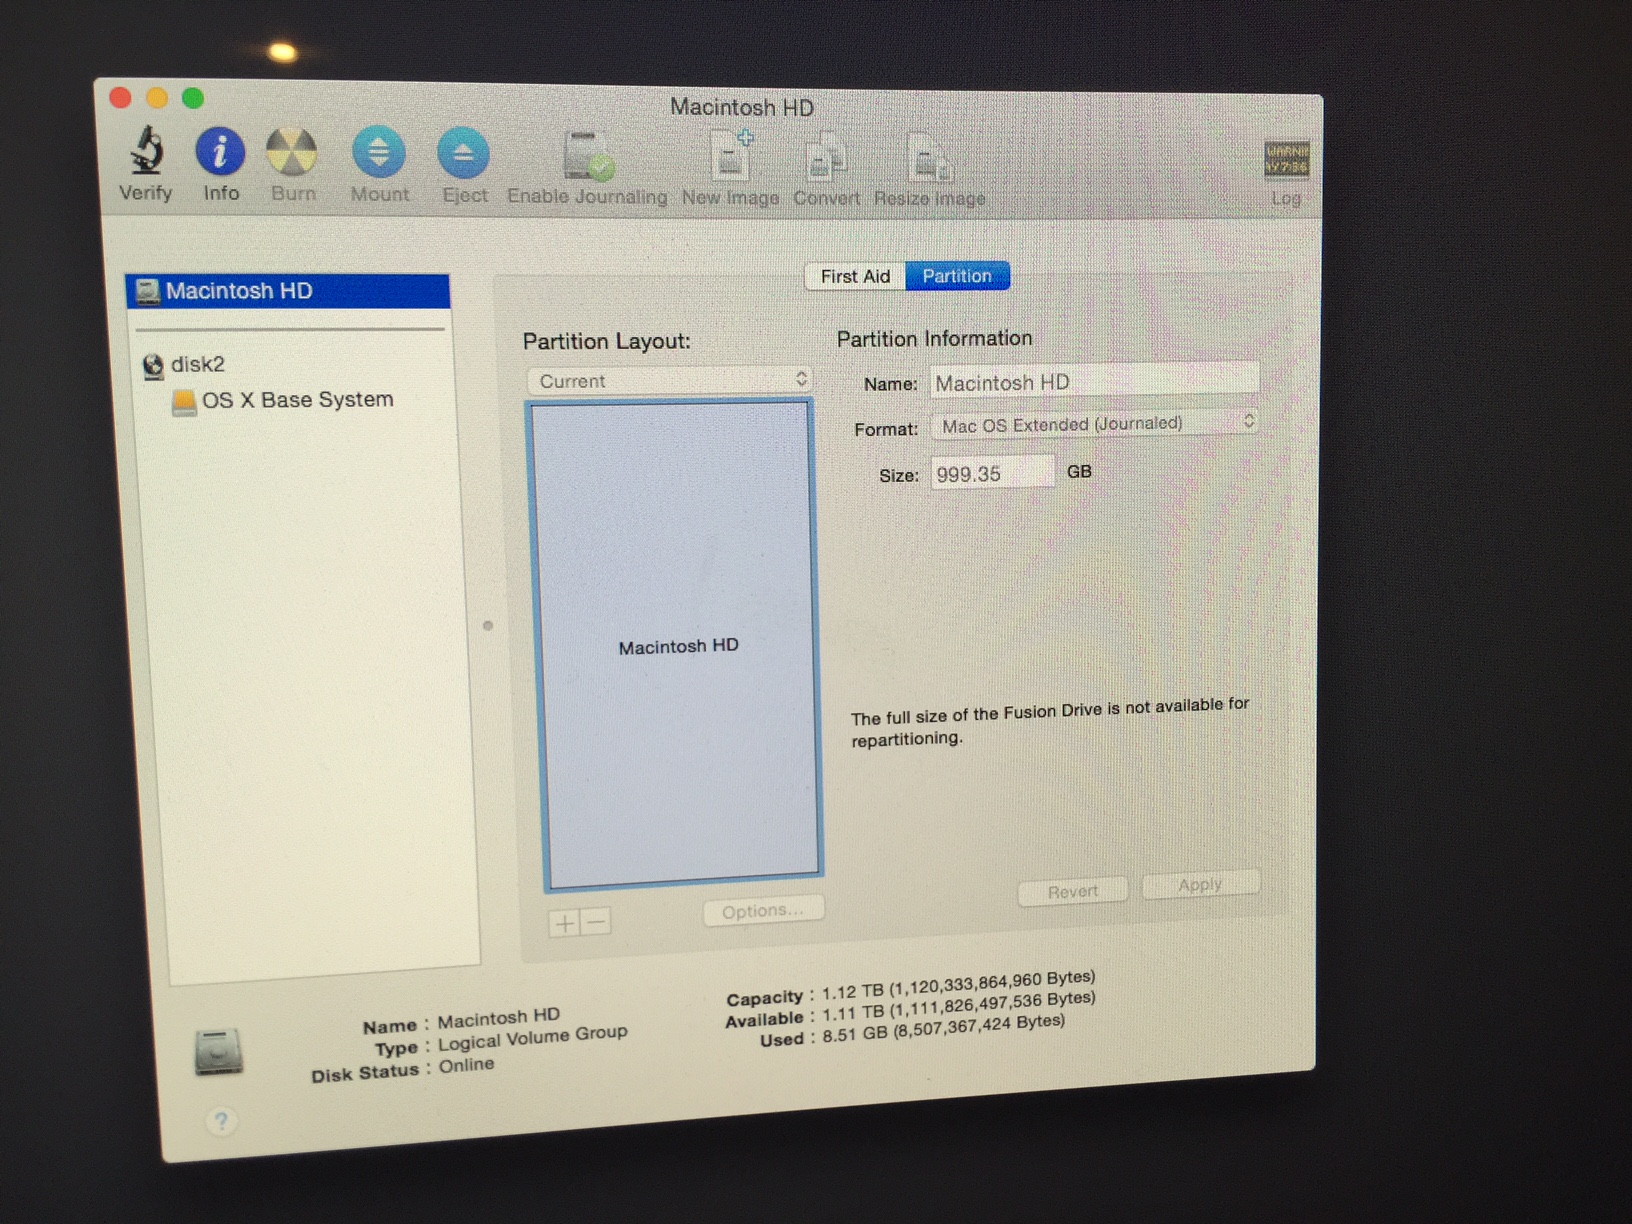Click the Capacity 1.12 TB value
The height and width of the screenshot is (1224, 1632).
click(958, 986)
